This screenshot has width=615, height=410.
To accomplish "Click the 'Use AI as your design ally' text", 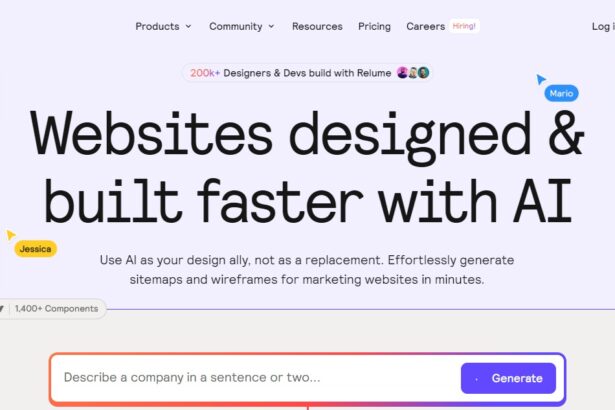I will click(307, 270).
